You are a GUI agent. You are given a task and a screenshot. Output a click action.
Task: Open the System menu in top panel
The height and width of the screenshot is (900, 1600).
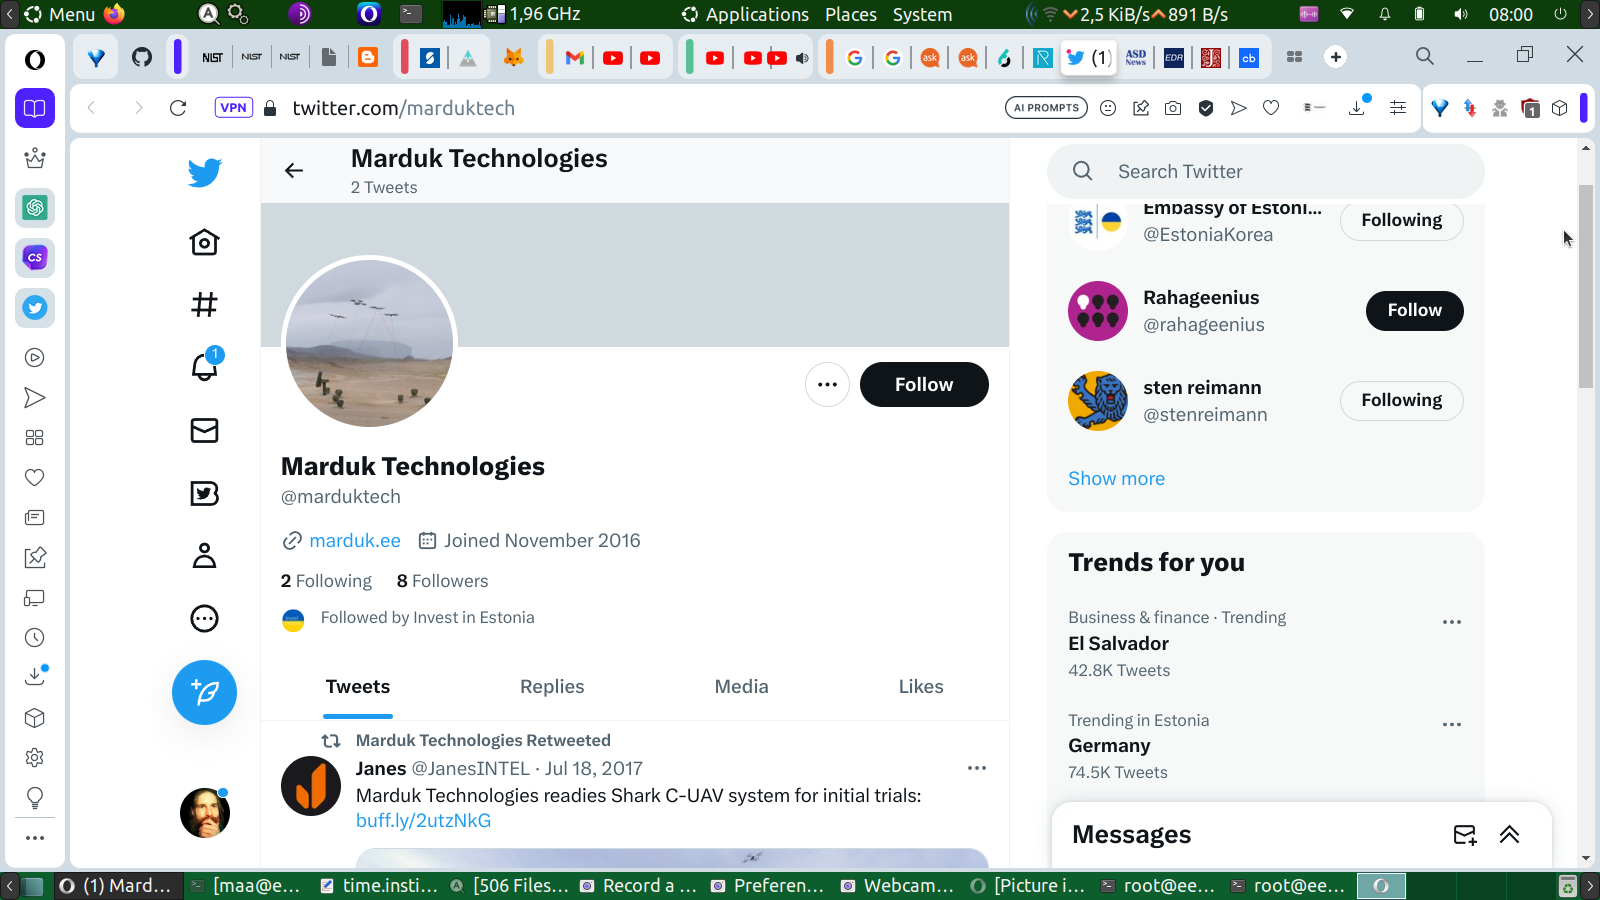coord(922,14)
